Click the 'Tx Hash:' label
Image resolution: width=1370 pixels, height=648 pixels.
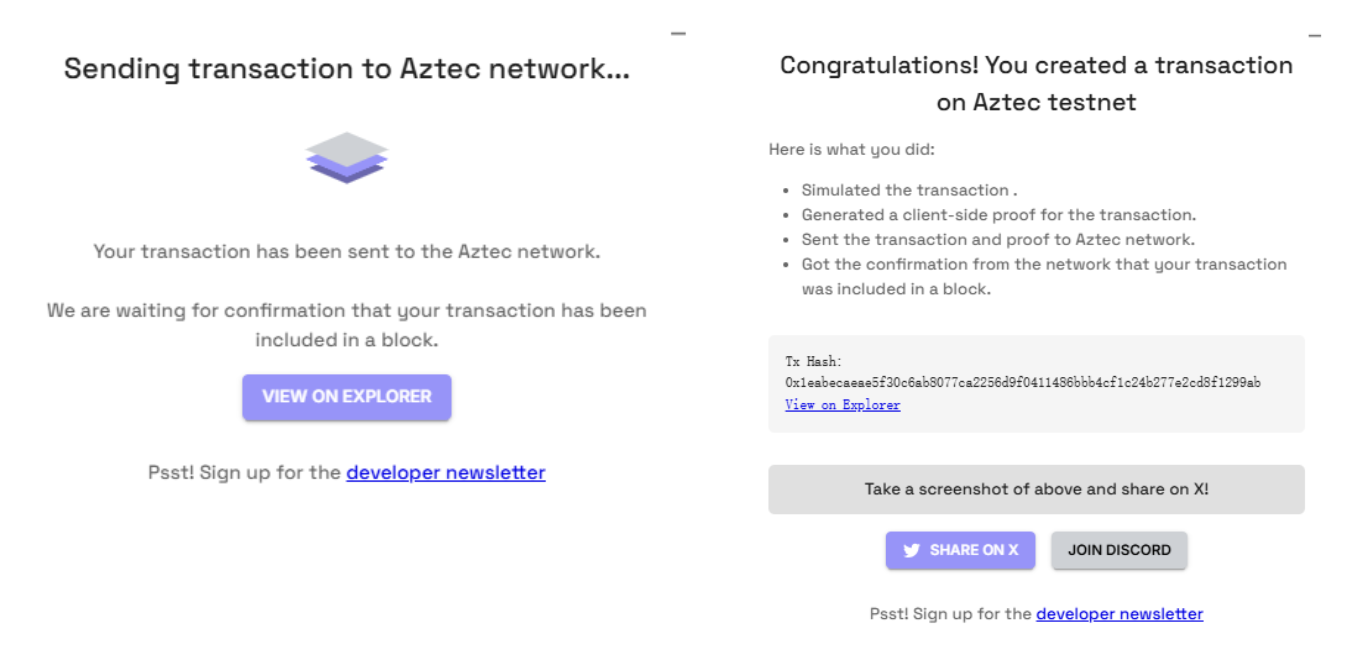point(813,361)
